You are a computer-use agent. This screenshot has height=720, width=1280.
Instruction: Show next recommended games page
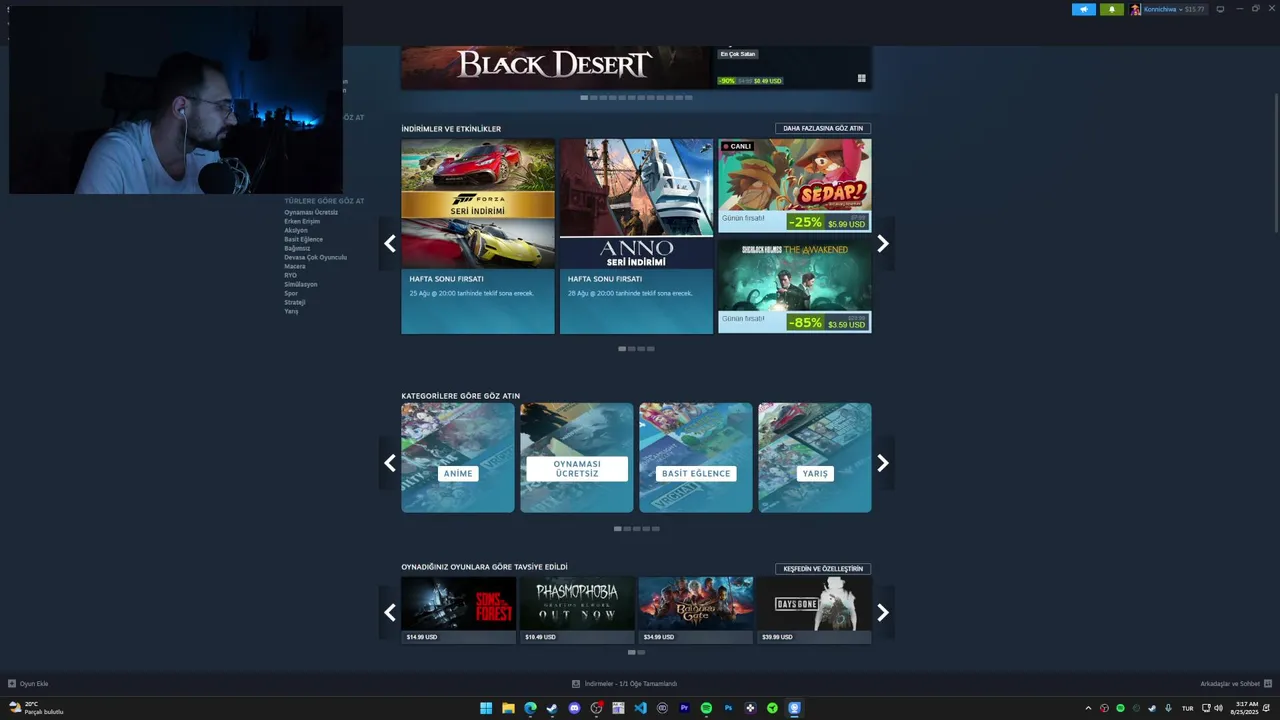pos(883,612)
